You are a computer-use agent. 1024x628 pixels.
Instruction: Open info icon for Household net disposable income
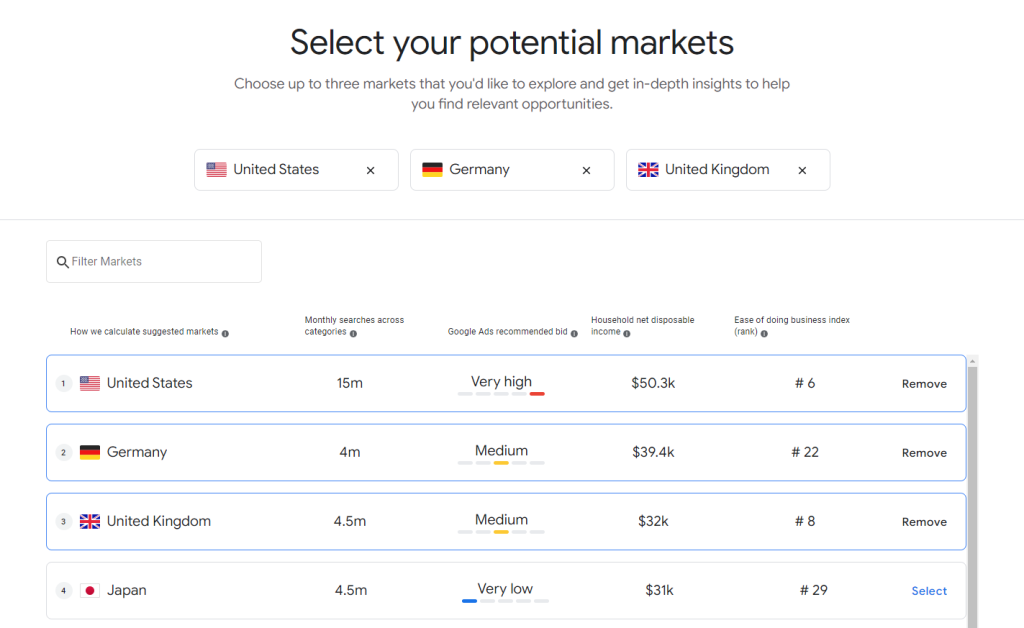tap(627, 334)
